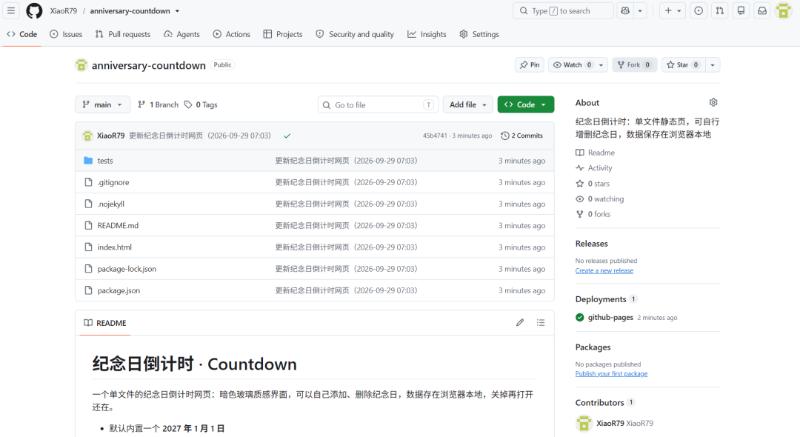
Task: Click the About settings gear icon
Action: 713,102
